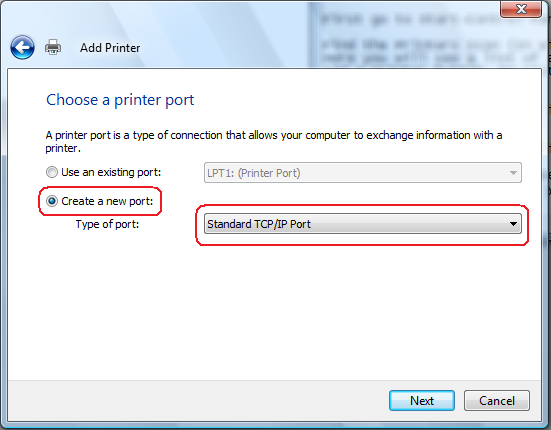The image size is (551, 430).
Task: Select the 'Use an existing port' radio button
Action: pos(52,172)
